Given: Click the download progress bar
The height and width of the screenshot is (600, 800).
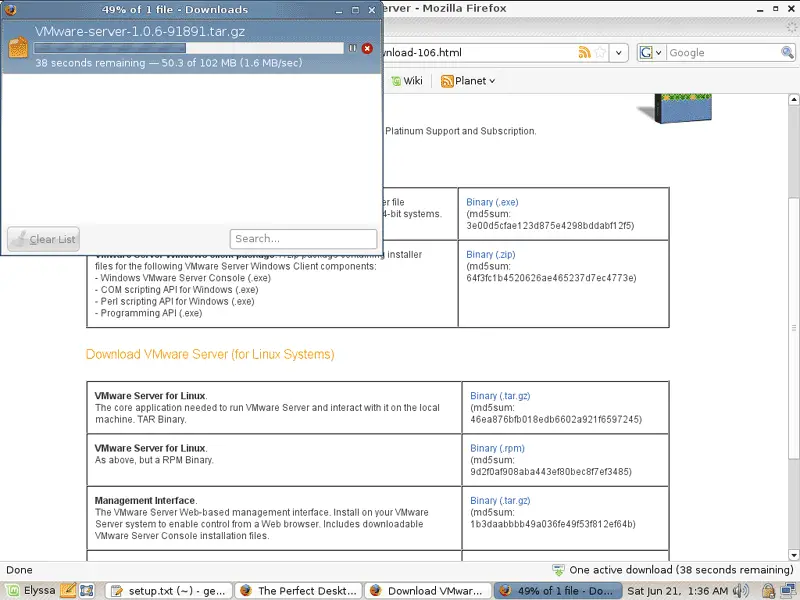Looking at the screenshot, I should 188,48.
